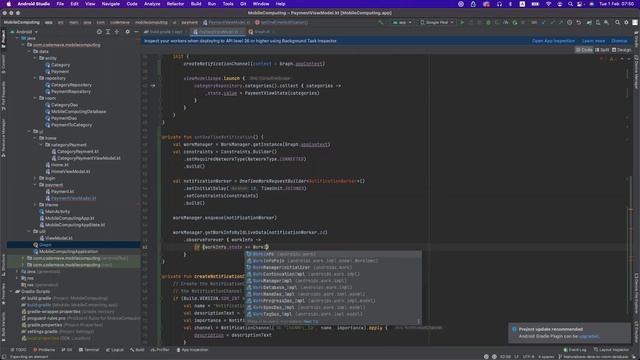Open CategoryRepository in project tree

[71, 85]
